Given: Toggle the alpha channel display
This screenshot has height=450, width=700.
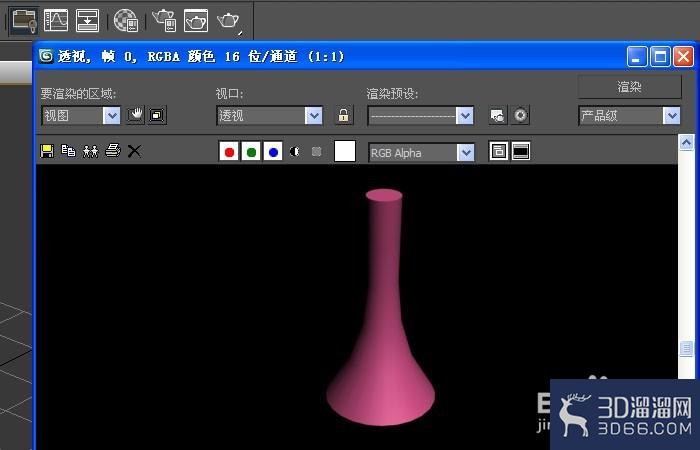Looking at the screenshot, I should pyautogui.click(x=295, y=151).
